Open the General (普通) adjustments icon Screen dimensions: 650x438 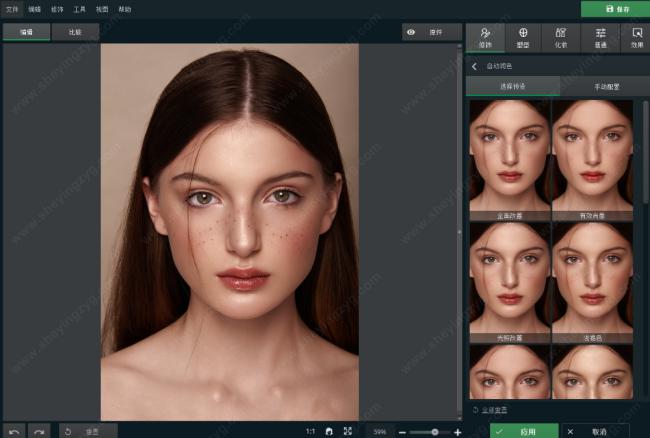(600, 37)
